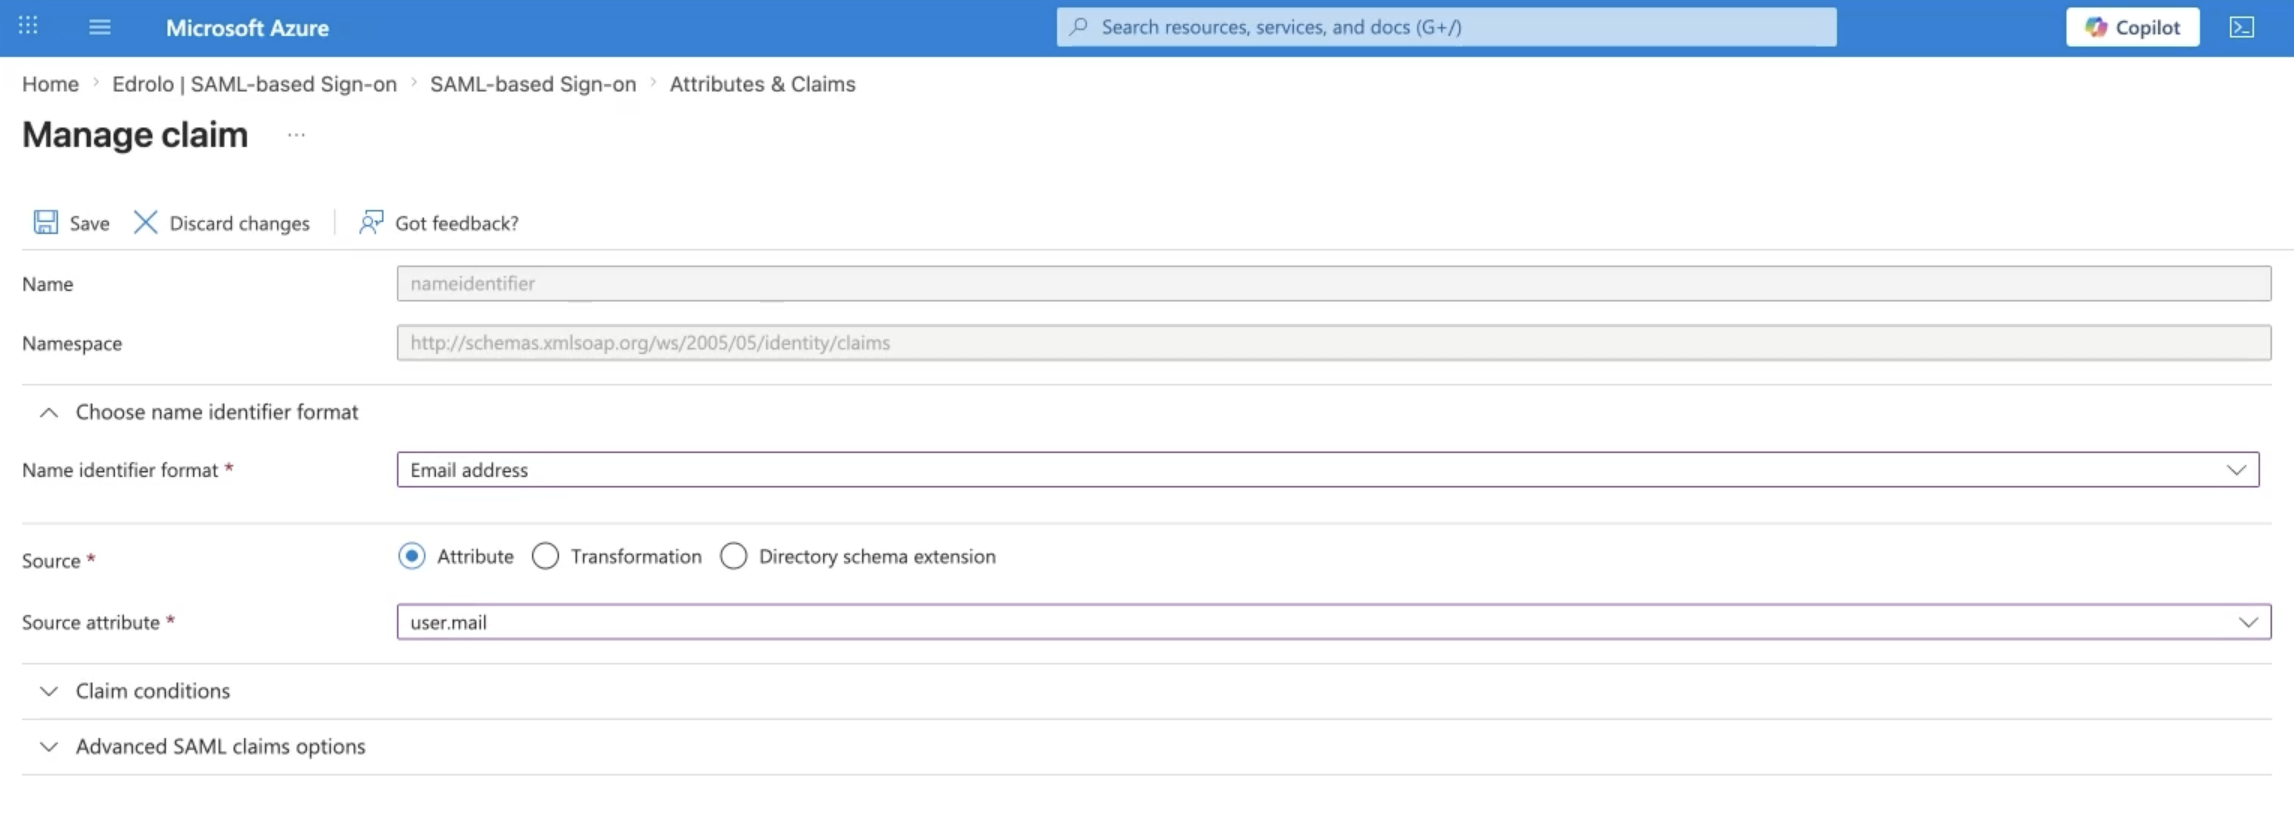Open Edrolo | SAML-based Sign-on breadcrumb

click(x=254, y=84)
